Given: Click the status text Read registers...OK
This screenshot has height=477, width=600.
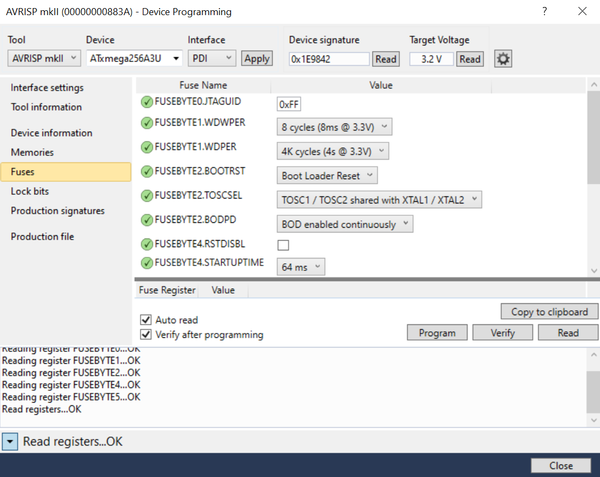Looking at the screenshot, I should pyautogui.click(x=73, y=441).
